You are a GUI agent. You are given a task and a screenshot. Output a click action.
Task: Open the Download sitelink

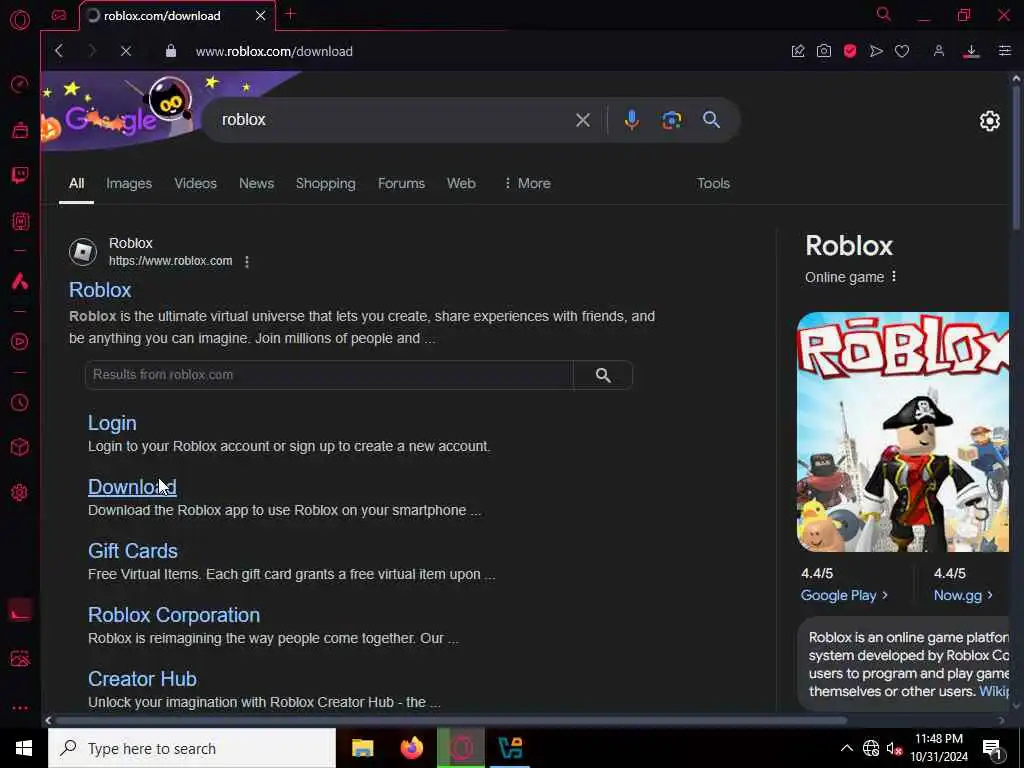tap(132, 487)
